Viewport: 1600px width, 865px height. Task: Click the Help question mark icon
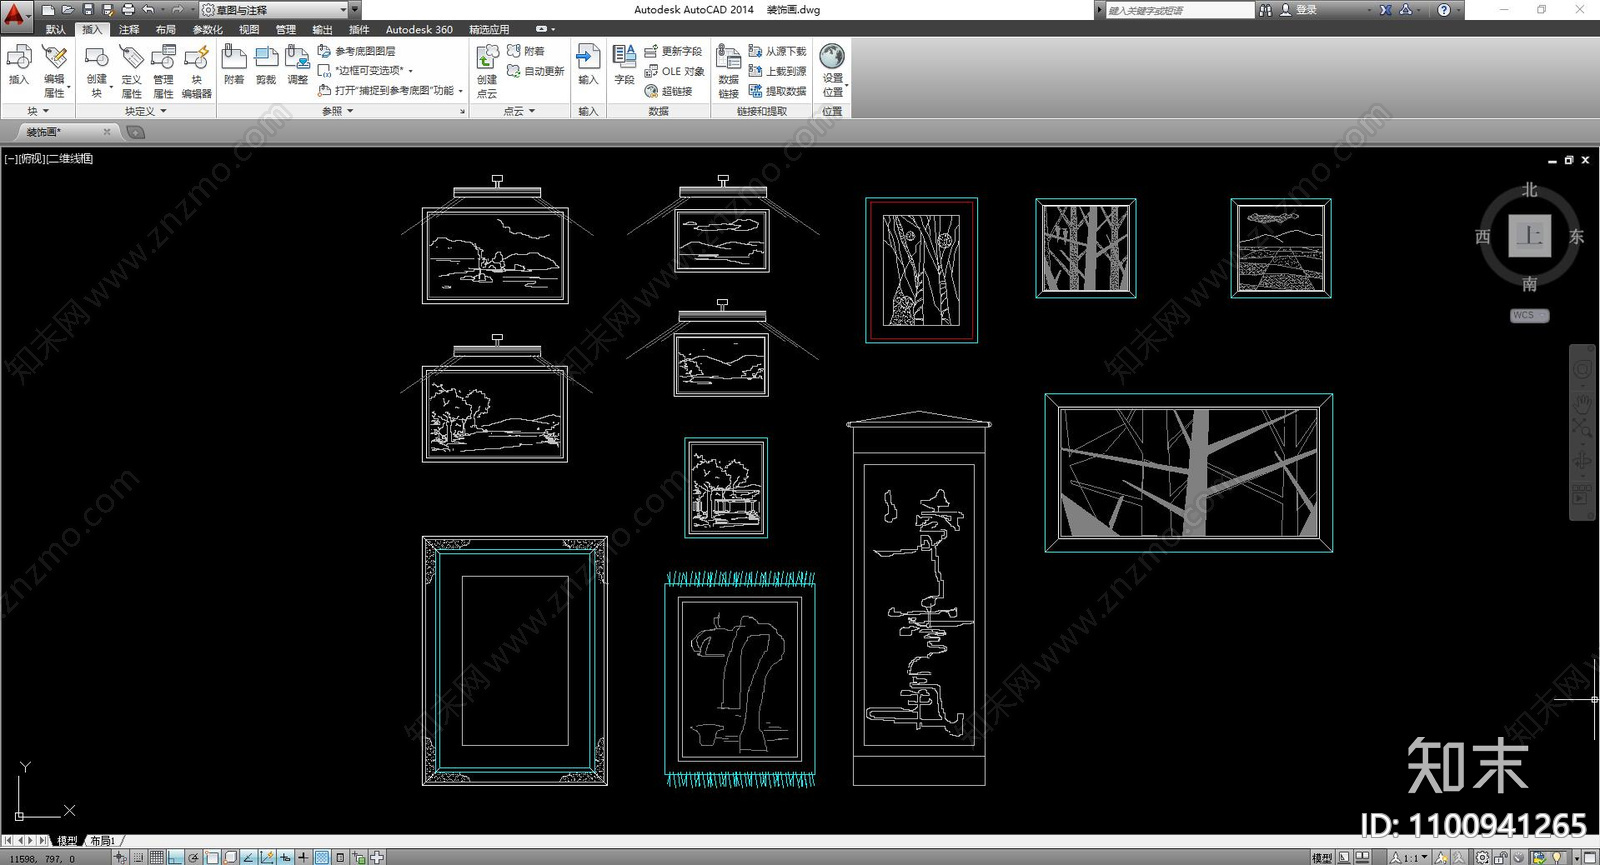1443,10
